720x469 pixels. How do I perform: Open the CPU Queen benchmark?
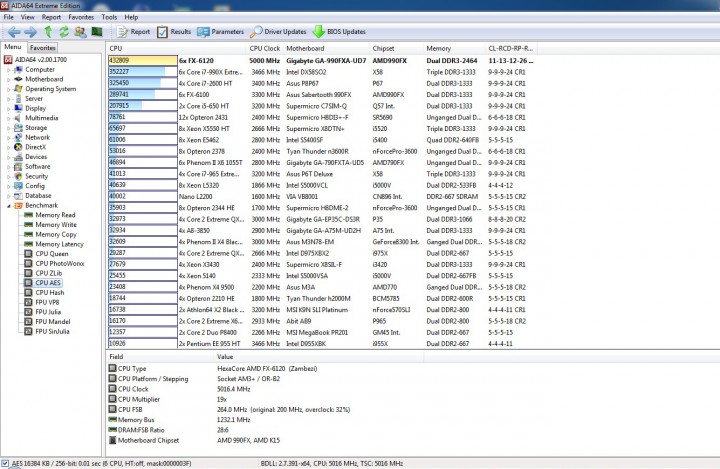point(52,254)
